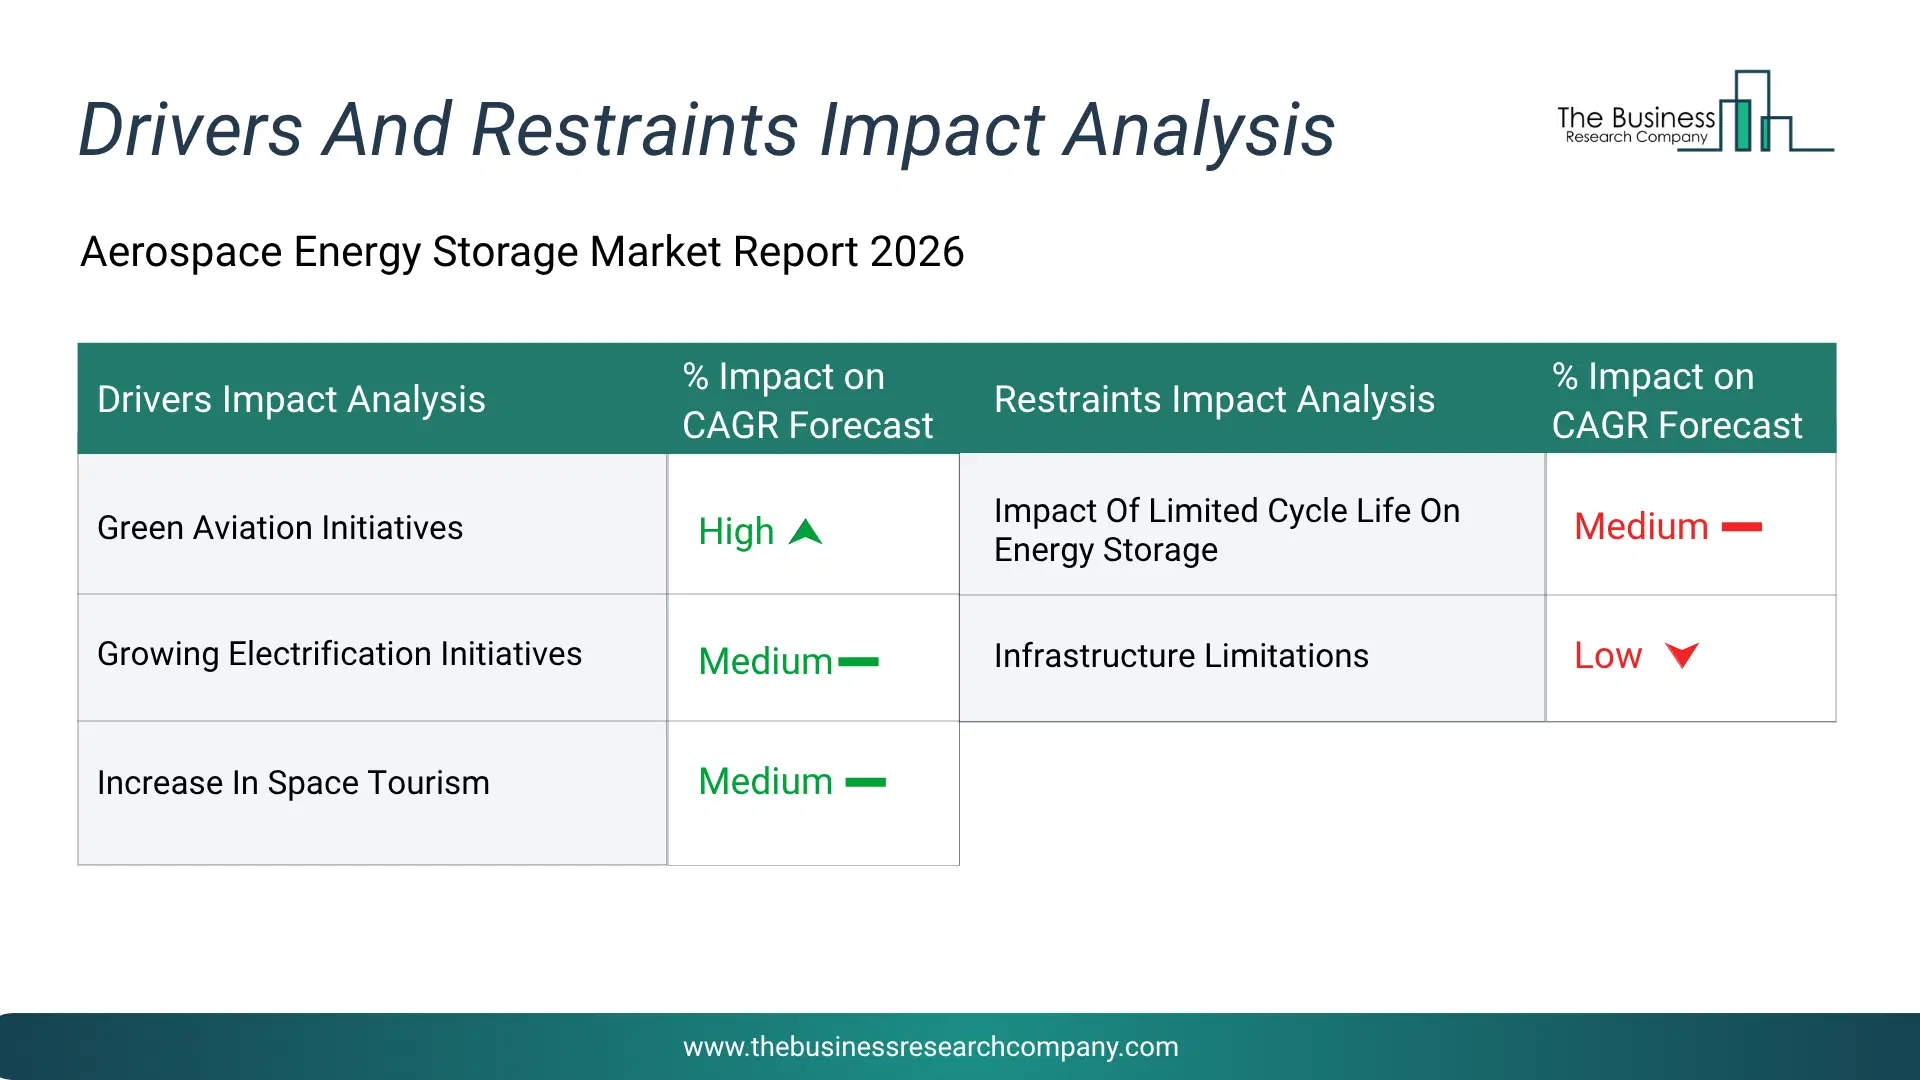Click the green dash beside Space Tourism's Medium
This screenshot has height=1080, width=1920.
[866, 782]
